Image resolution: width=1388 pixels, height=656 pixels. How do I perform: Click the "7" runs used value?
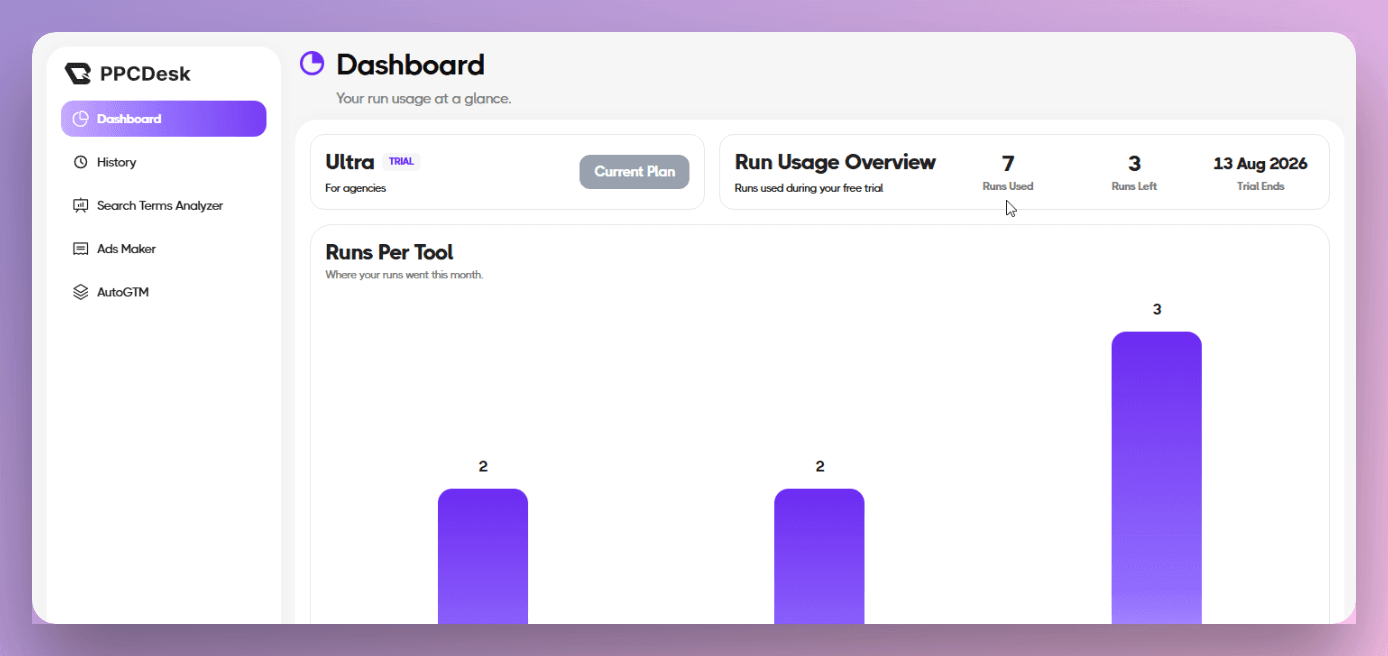[1008, 164]
